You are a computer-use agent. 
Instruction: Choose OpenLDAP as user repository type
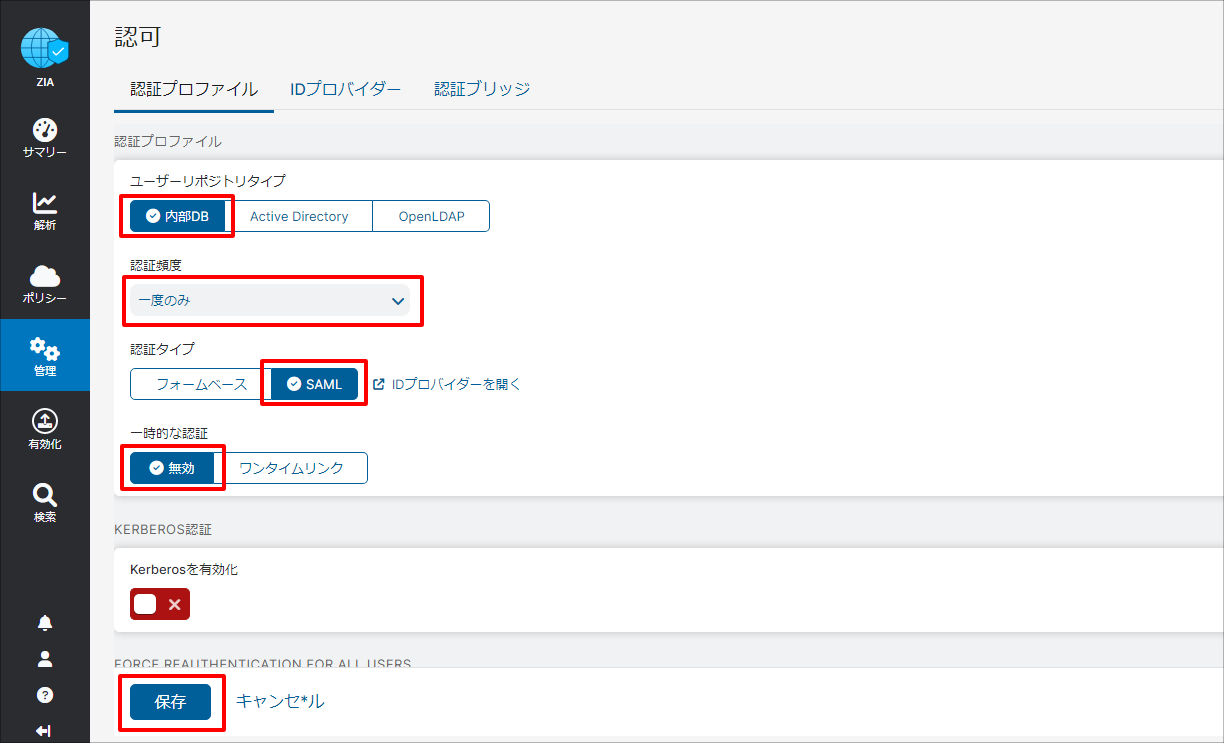point(430,215)
